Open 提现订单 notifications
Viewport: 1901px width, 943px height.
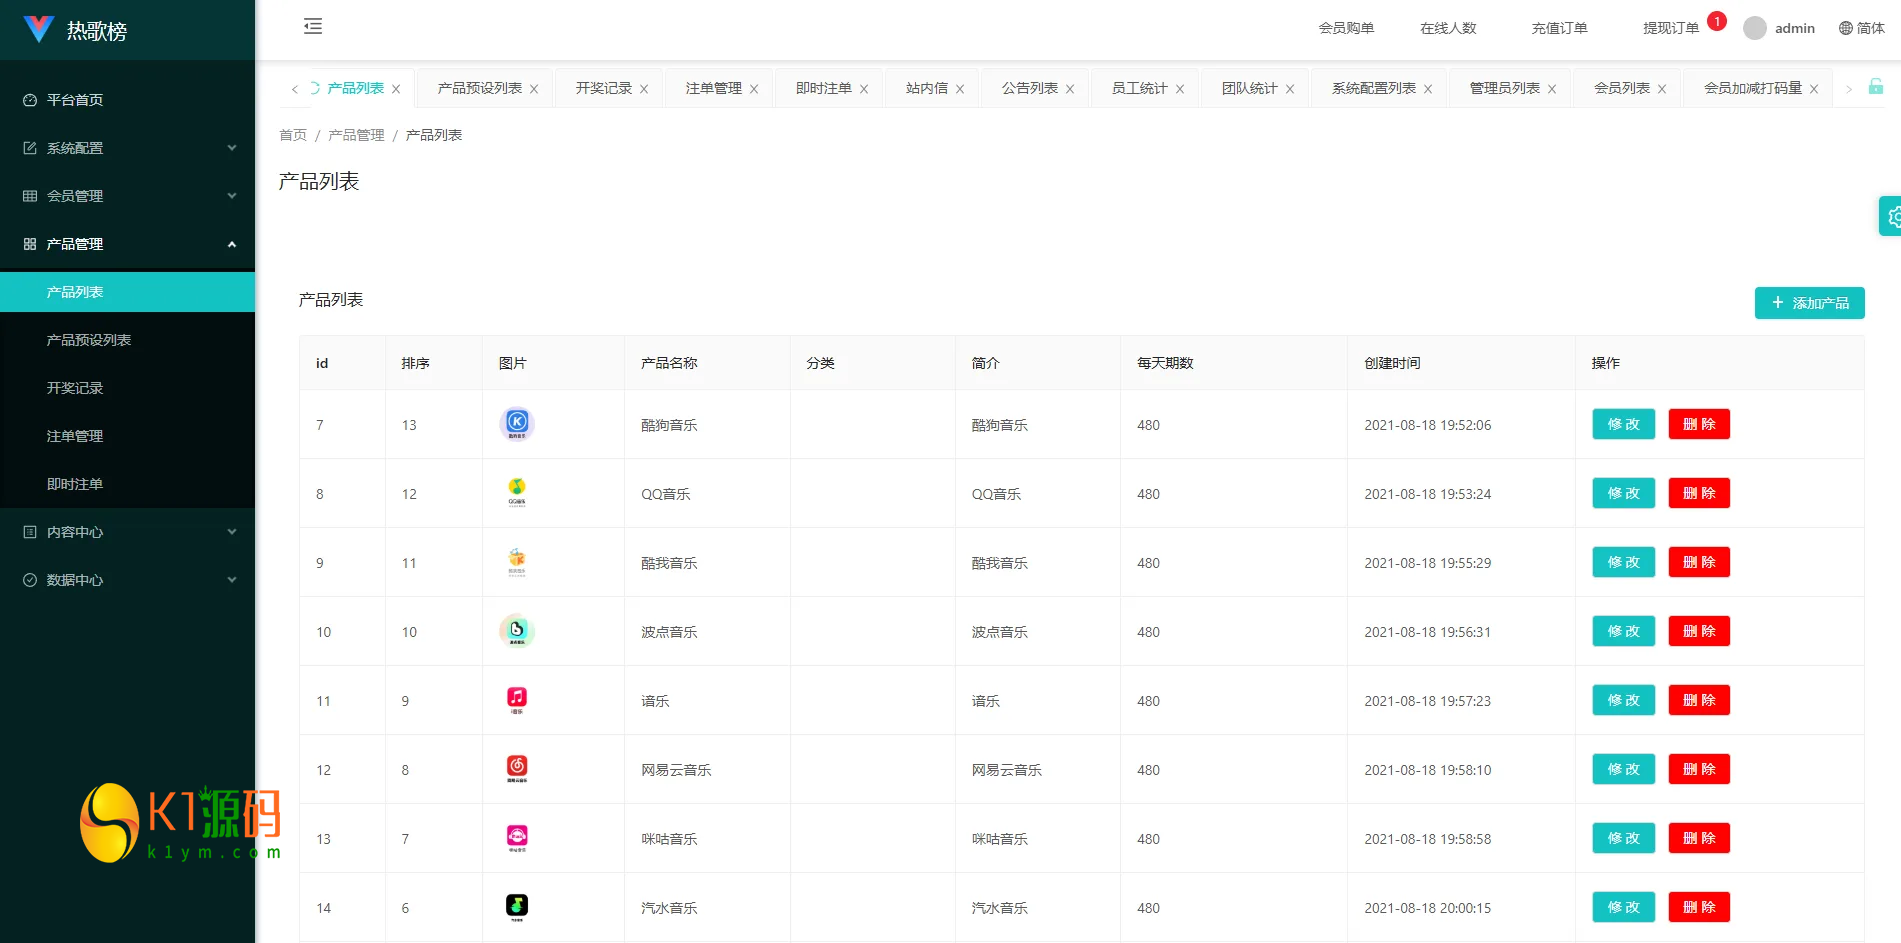click(x=1671, y=28)
